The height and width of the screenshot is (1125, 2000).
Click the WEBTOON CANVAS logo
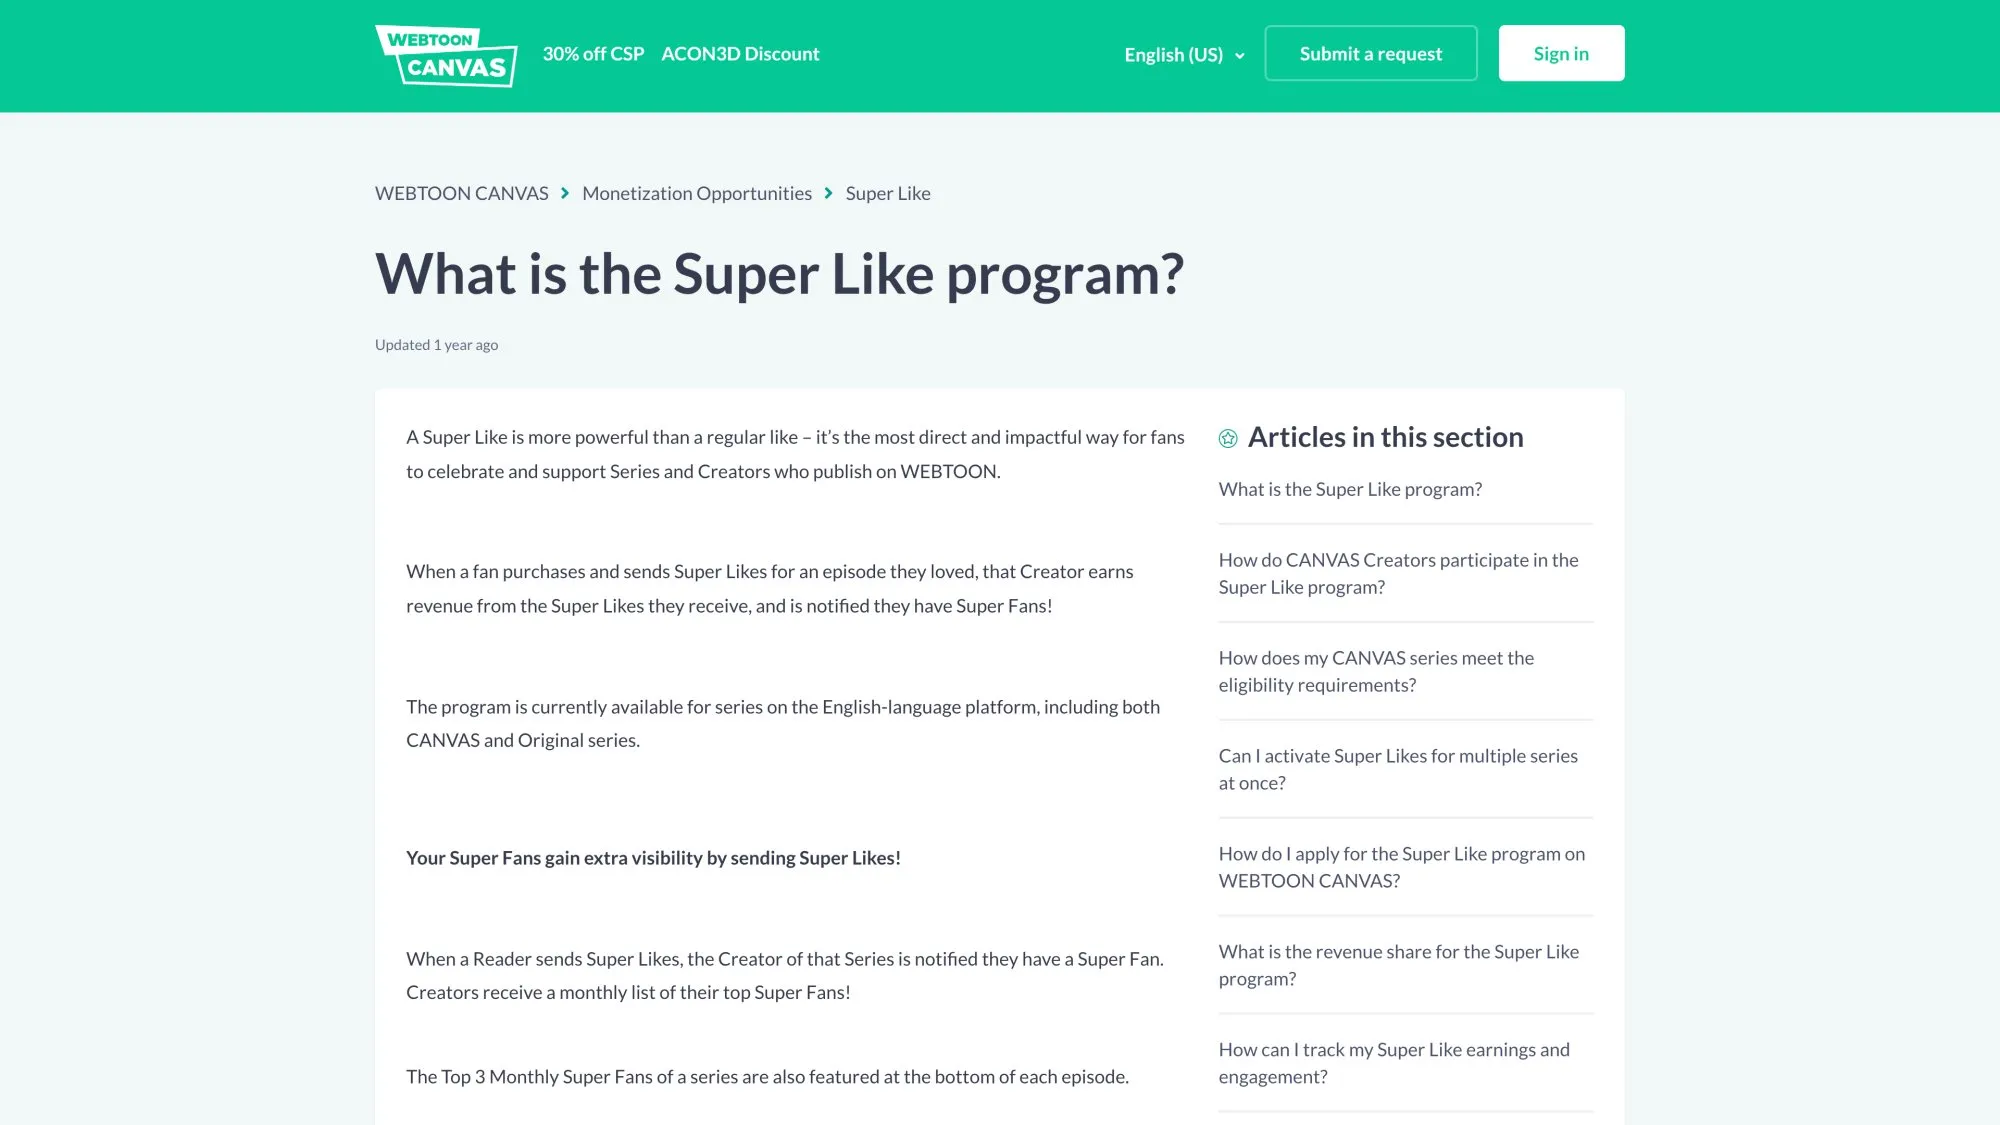pyautogui.click(x=444, y=56)
